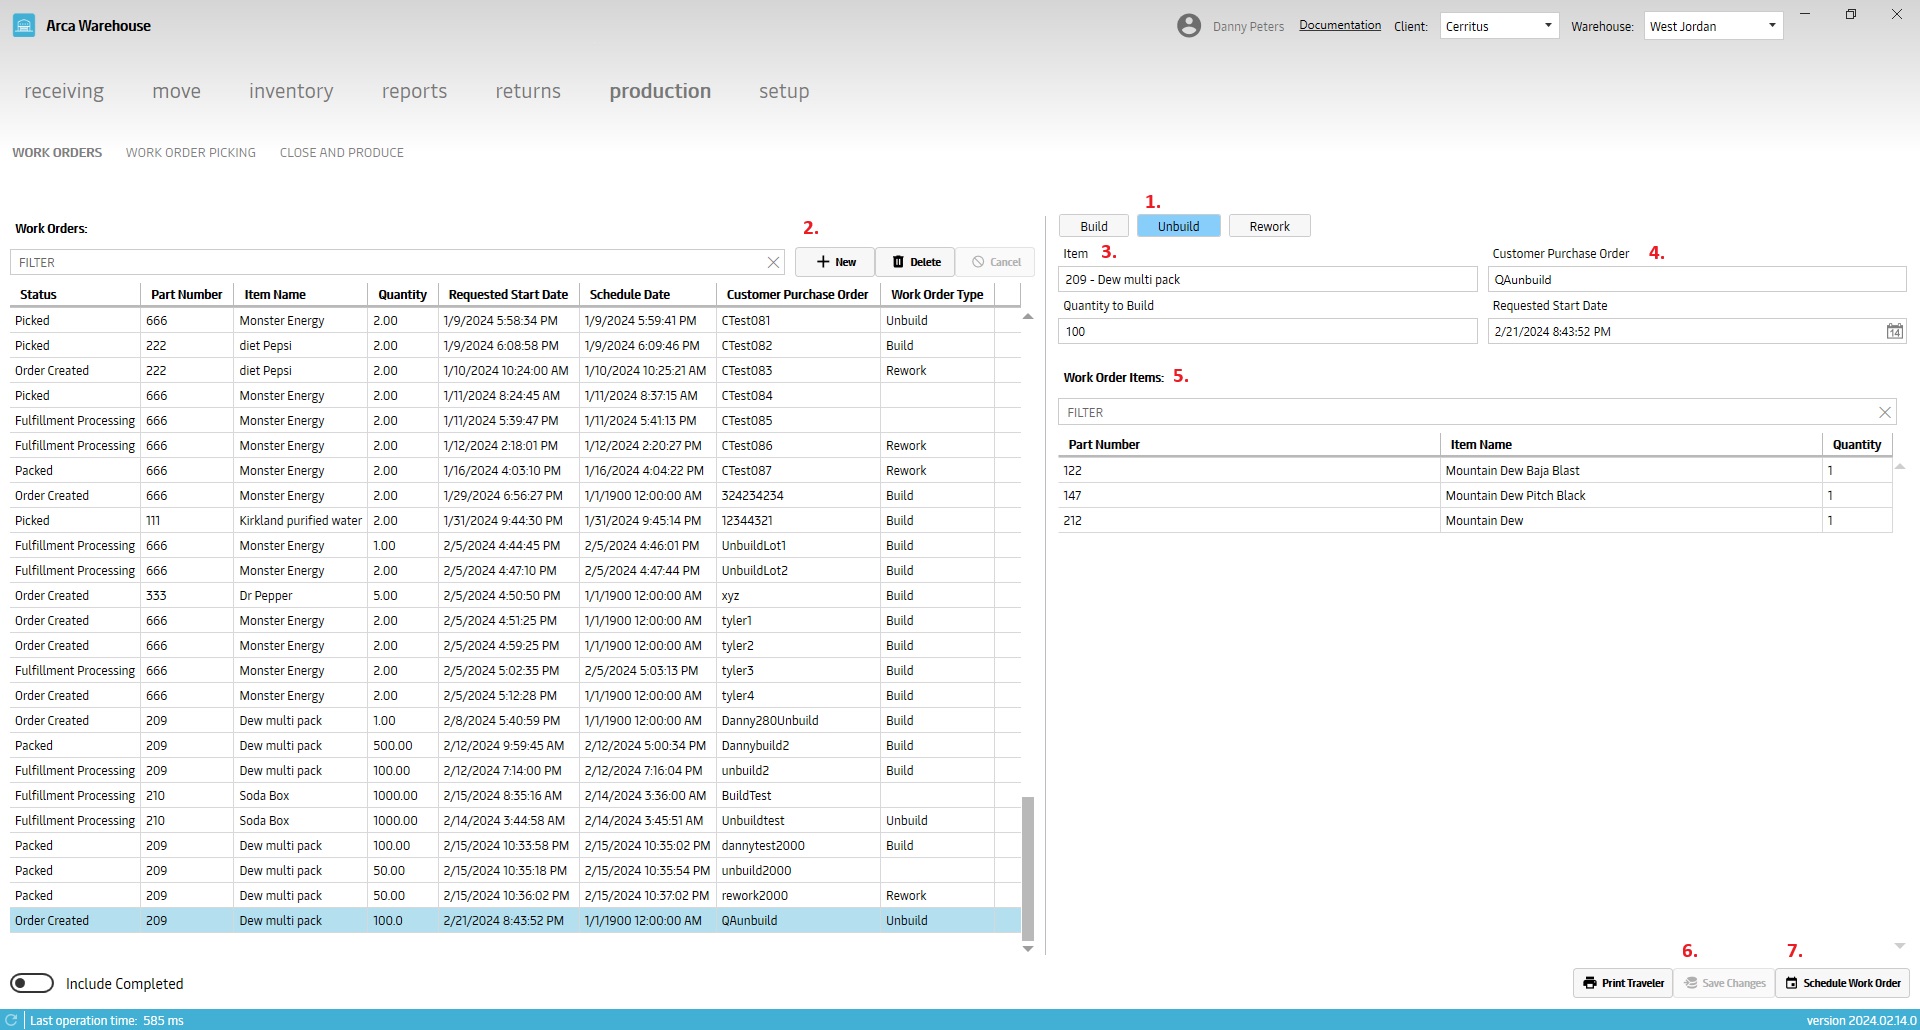Select the Rework work order type

point(1269,226)
